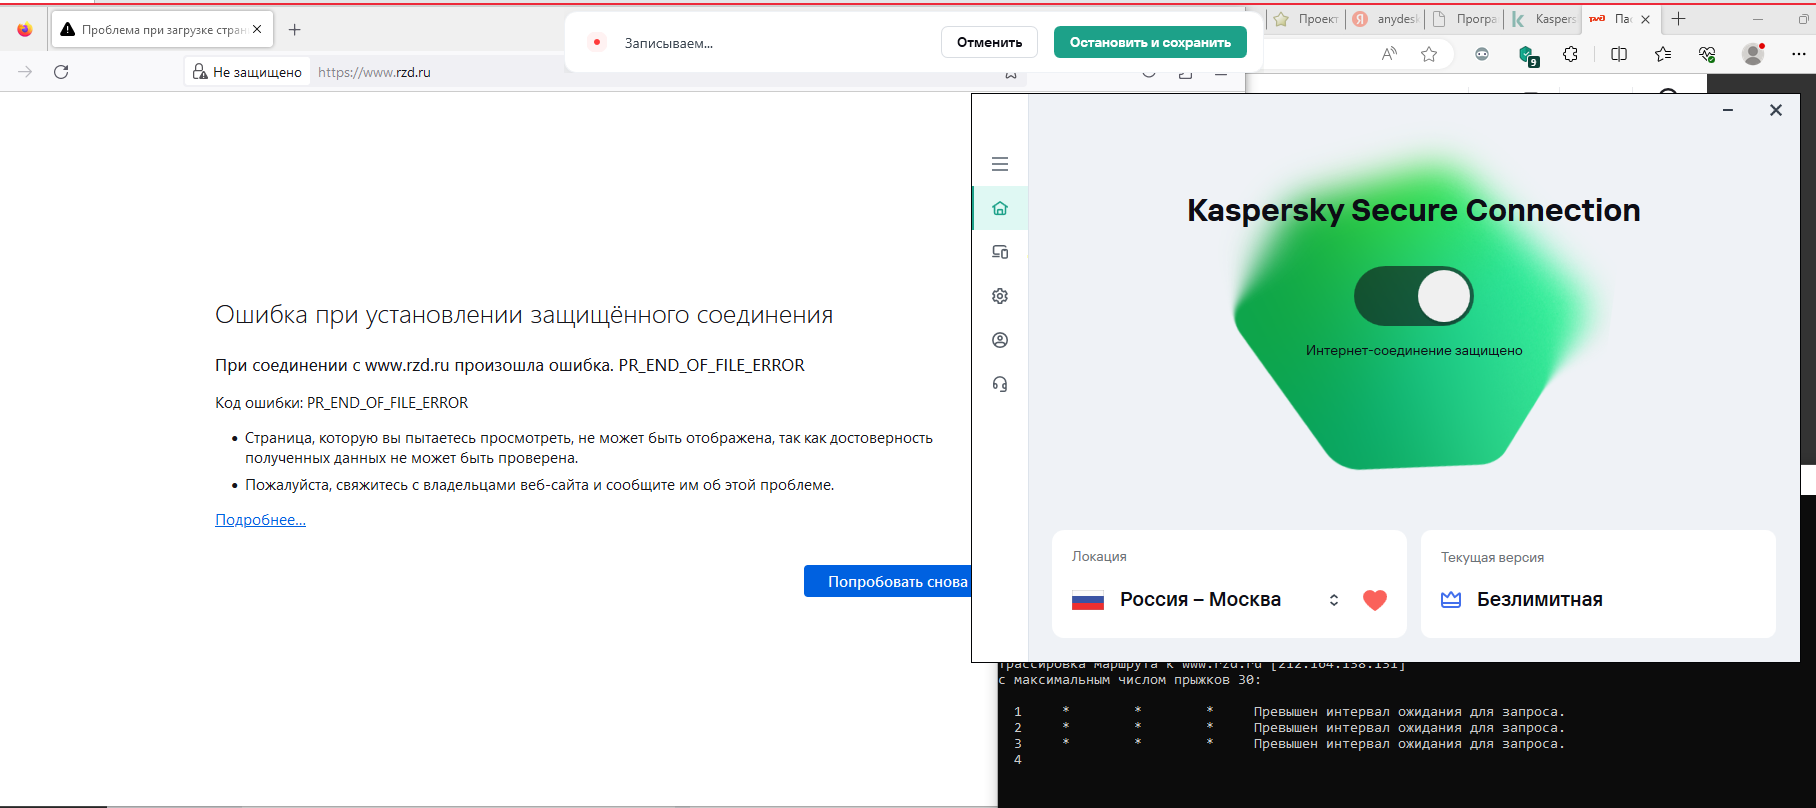
Task: Close the Kaspersky Secure Connection window
Action: click(x=1776, y=110)
